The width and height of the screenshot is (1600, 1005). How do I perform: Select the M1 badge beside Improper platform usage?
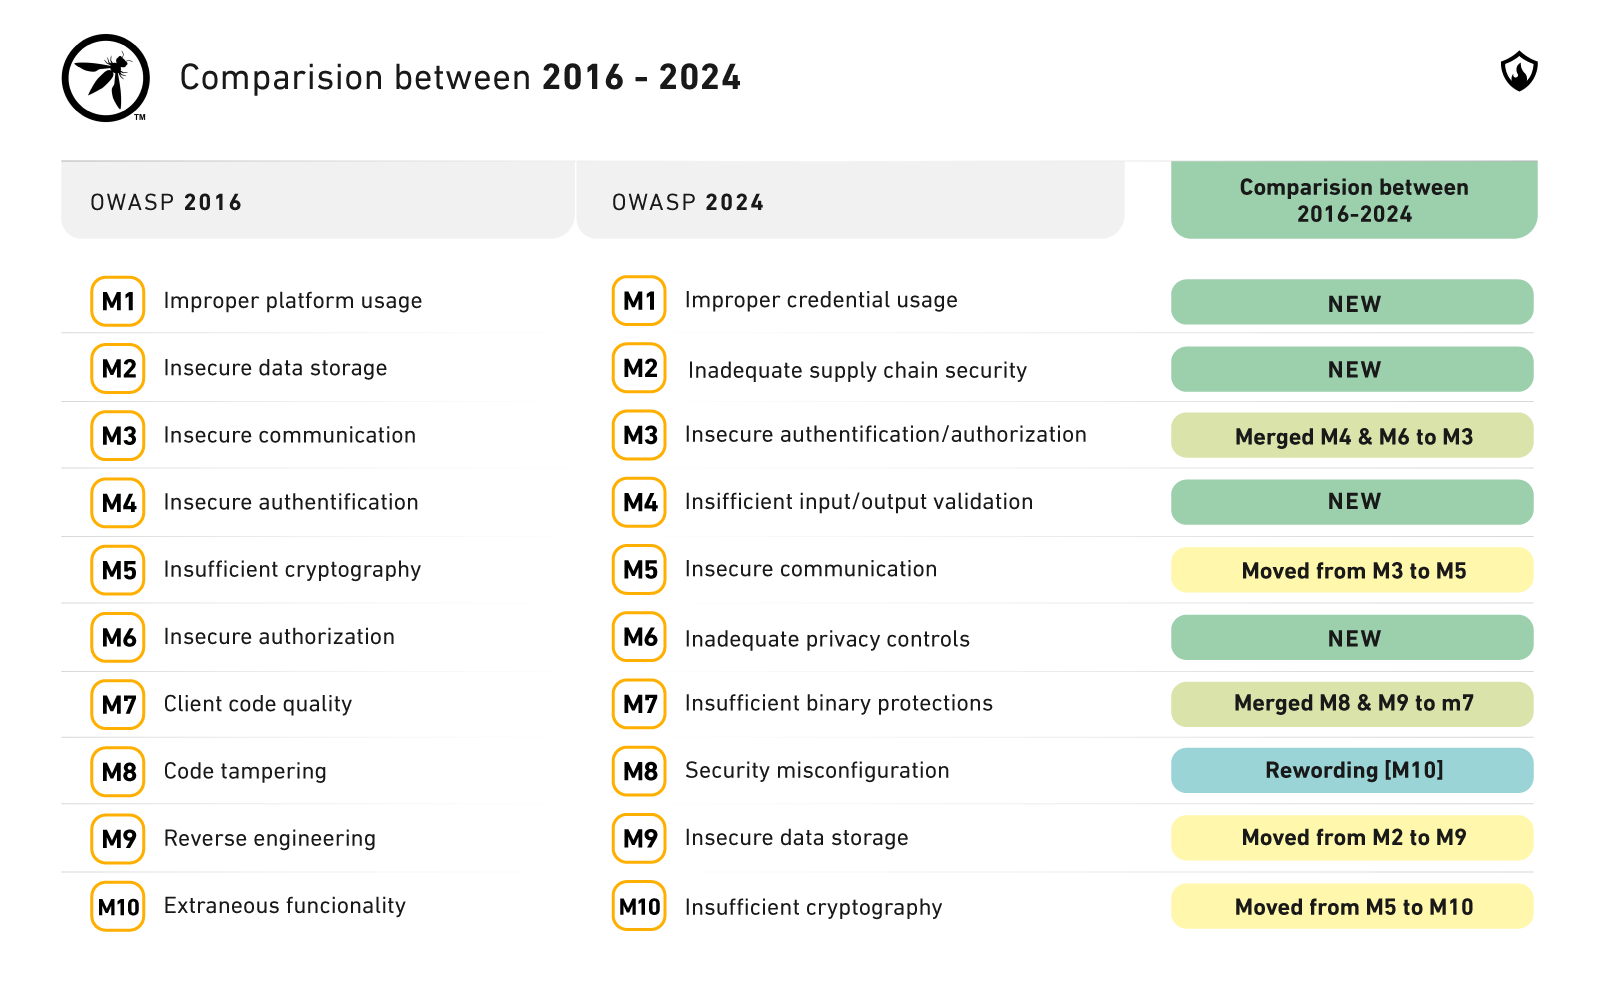click(x=118, y=301)
